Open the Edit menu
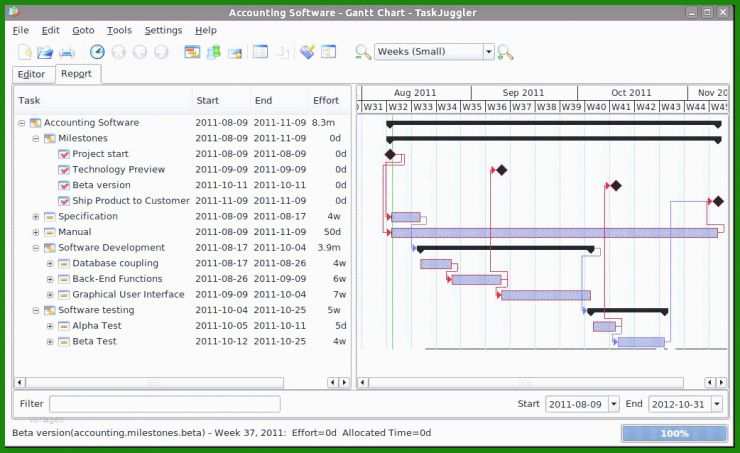 (x=50, y=30)
